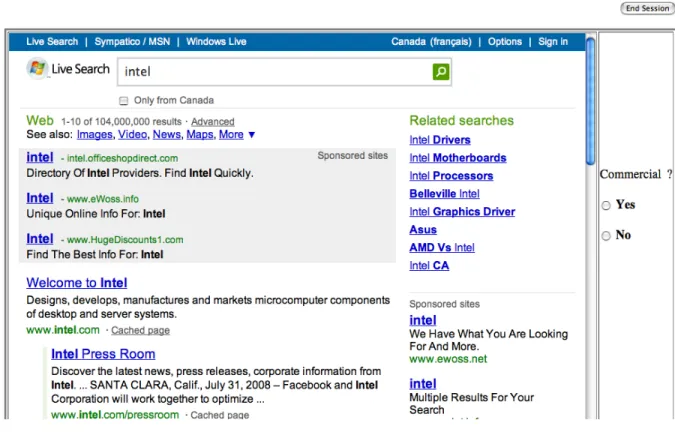Open related search Asus
This screenshot has height=444, width=675.
tap(423, 230)
